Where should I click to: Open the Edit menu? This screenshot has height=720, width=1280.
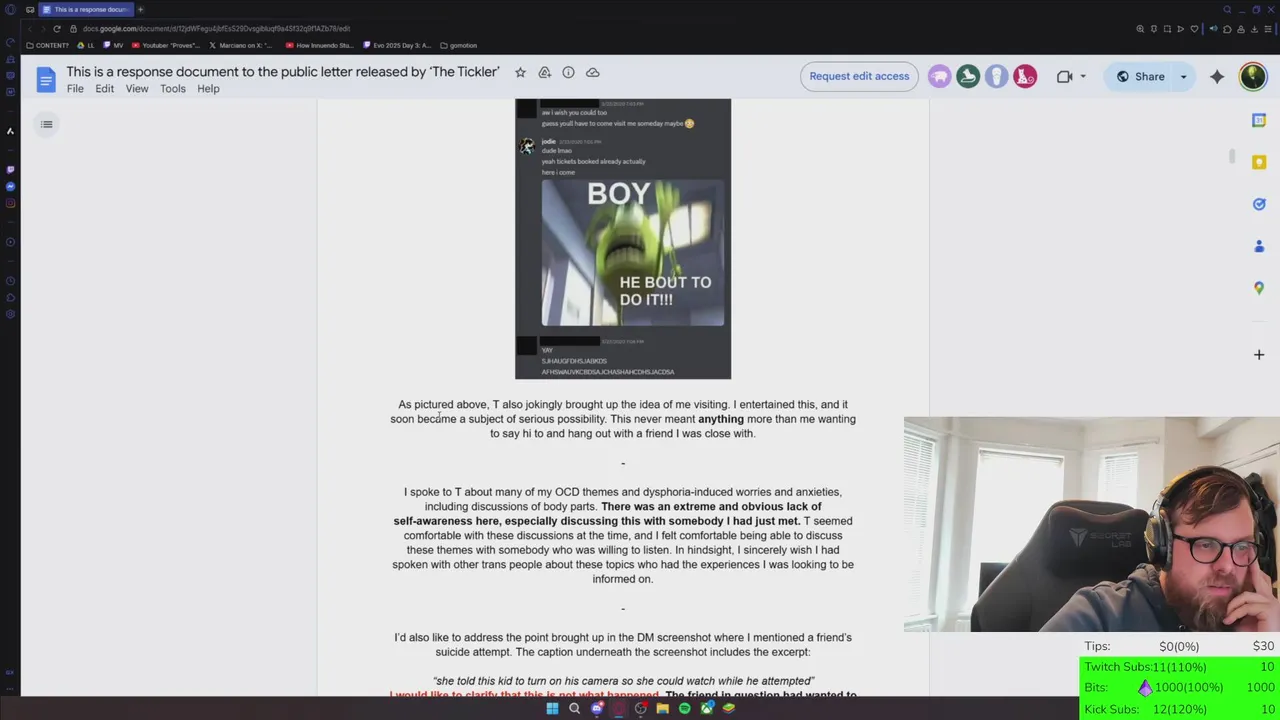pyautogui.click(x=104, y=89)
